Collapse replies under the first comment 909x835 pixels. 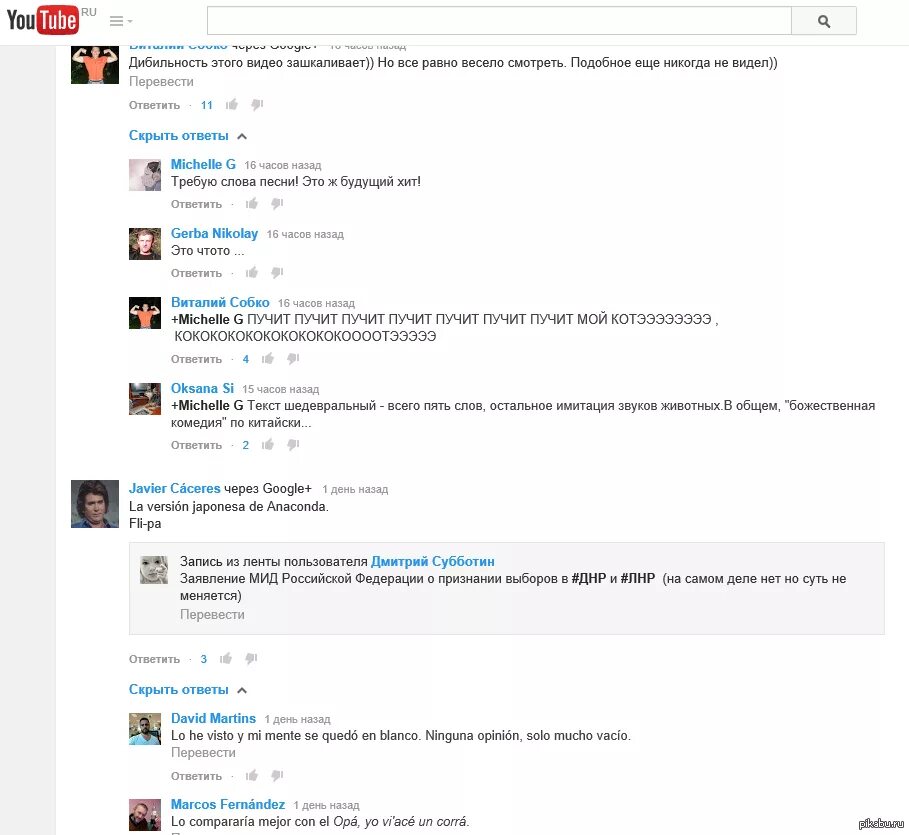188,136
